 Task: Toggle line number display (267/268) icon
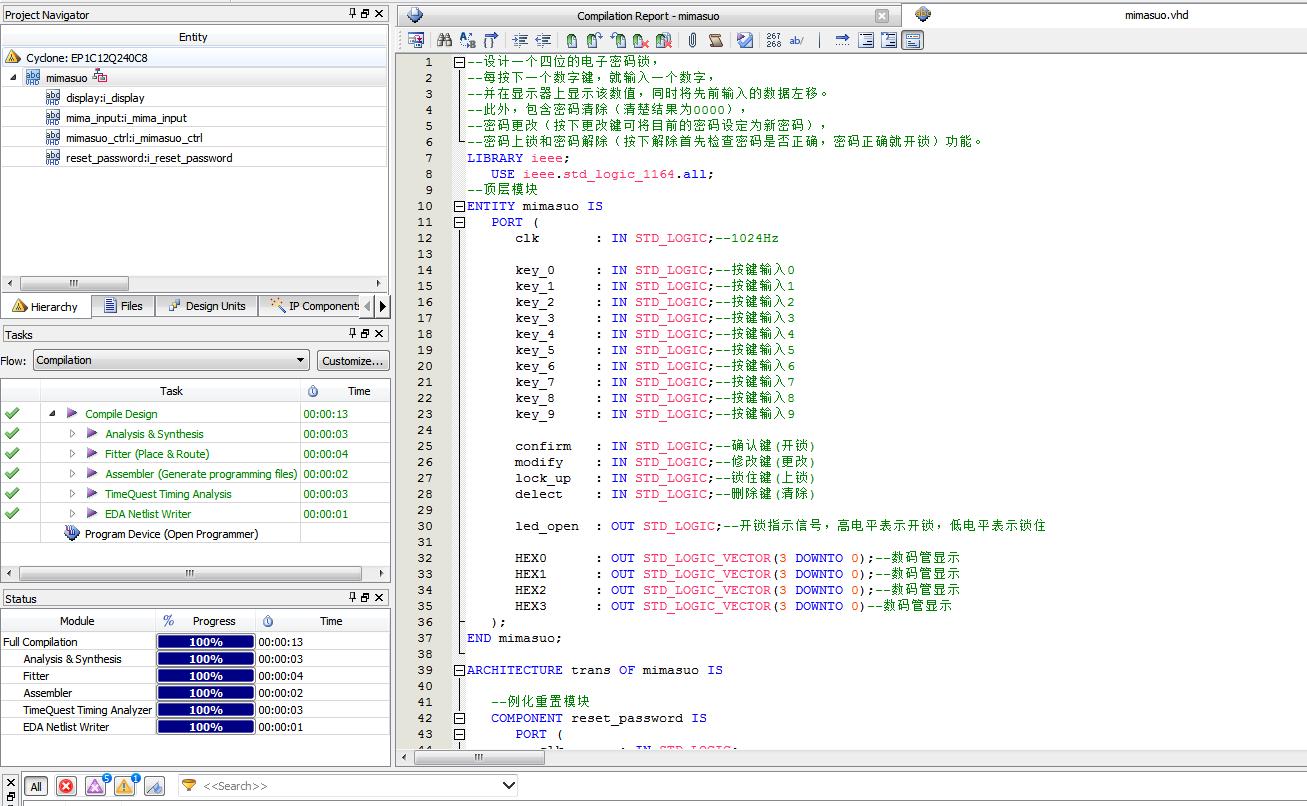click(773, 40)
